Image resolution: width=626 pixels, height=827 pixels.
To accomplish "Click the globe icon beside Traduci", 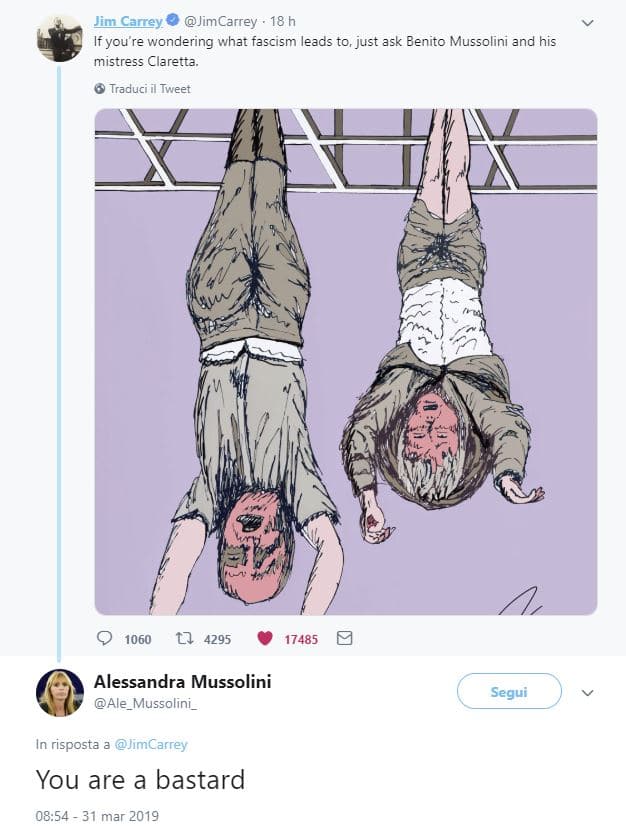I will [x=99, y=89].
